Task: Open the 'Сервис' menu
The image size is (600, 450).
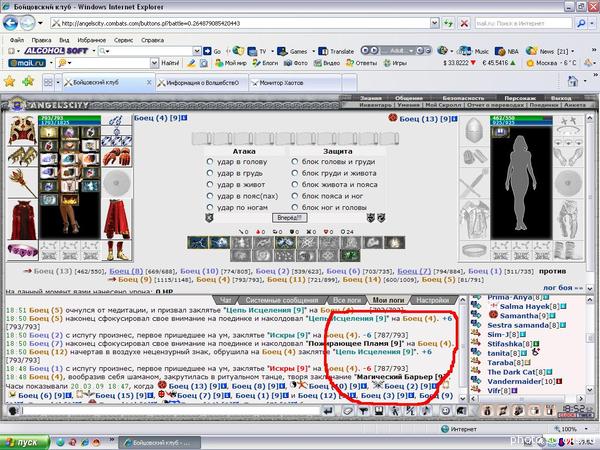Action: pos(123,40)
